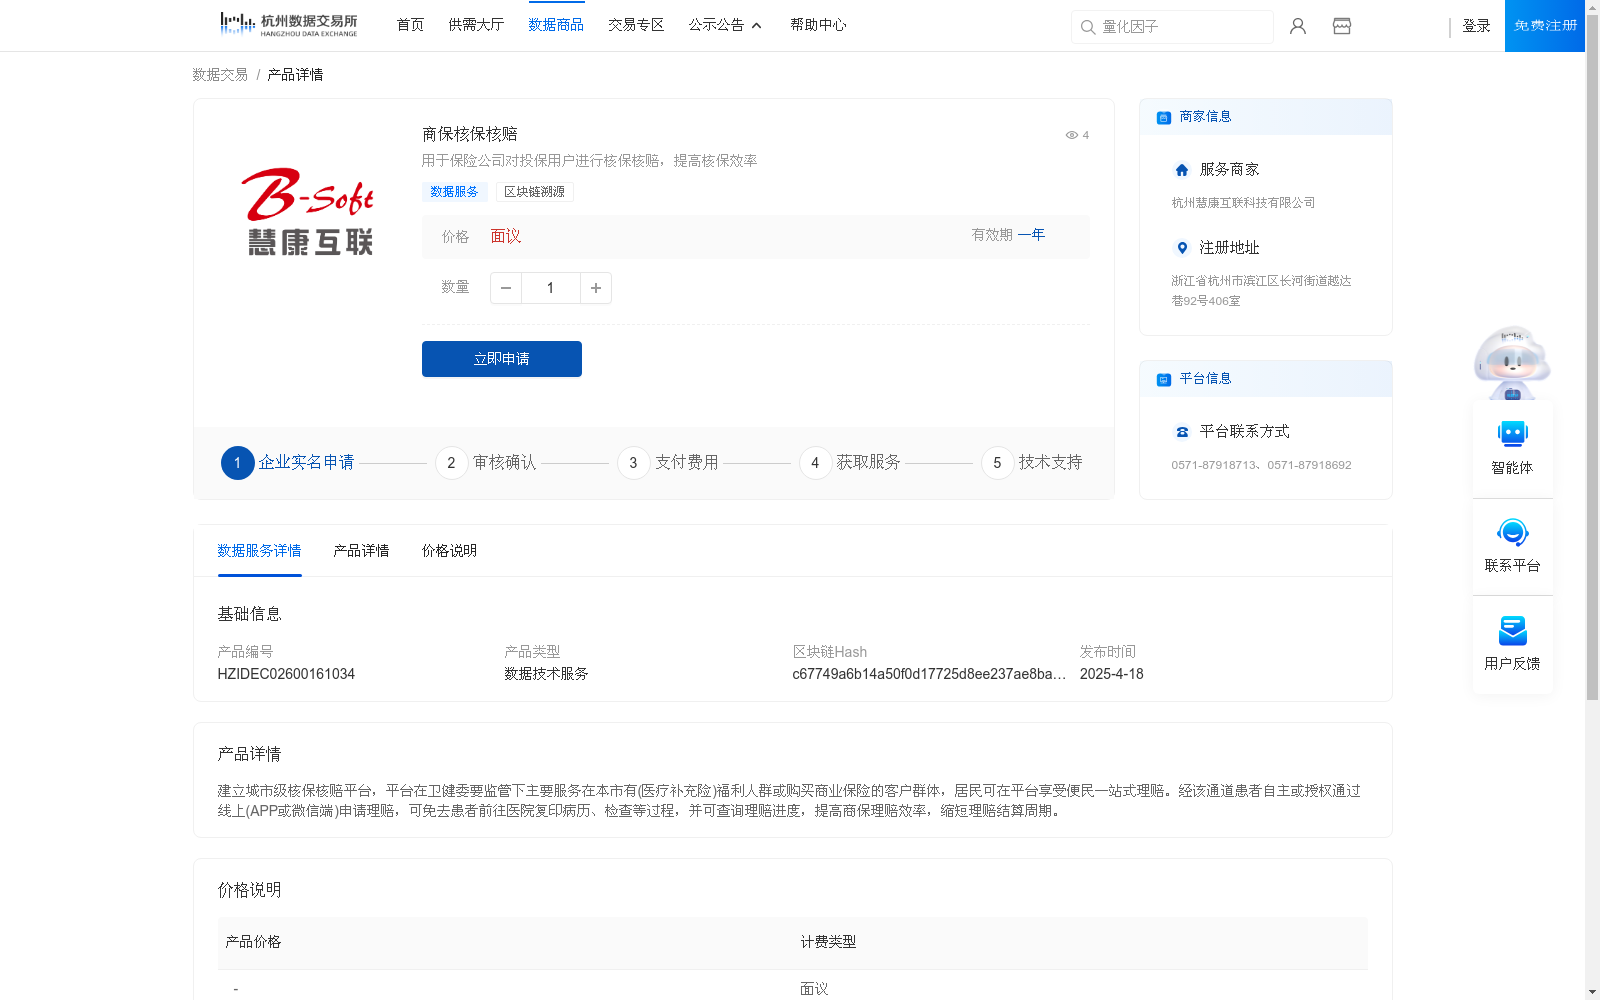Click the 平台信息 panel header icon
Screen dimensions: 1600x1000
tap(1163, 380)
